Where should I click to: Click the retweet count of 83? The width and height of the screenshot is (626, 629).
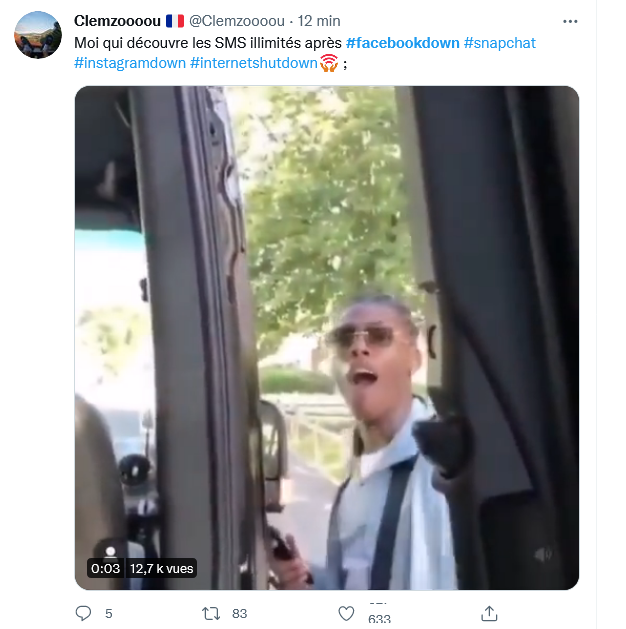(x=239, y=613)
